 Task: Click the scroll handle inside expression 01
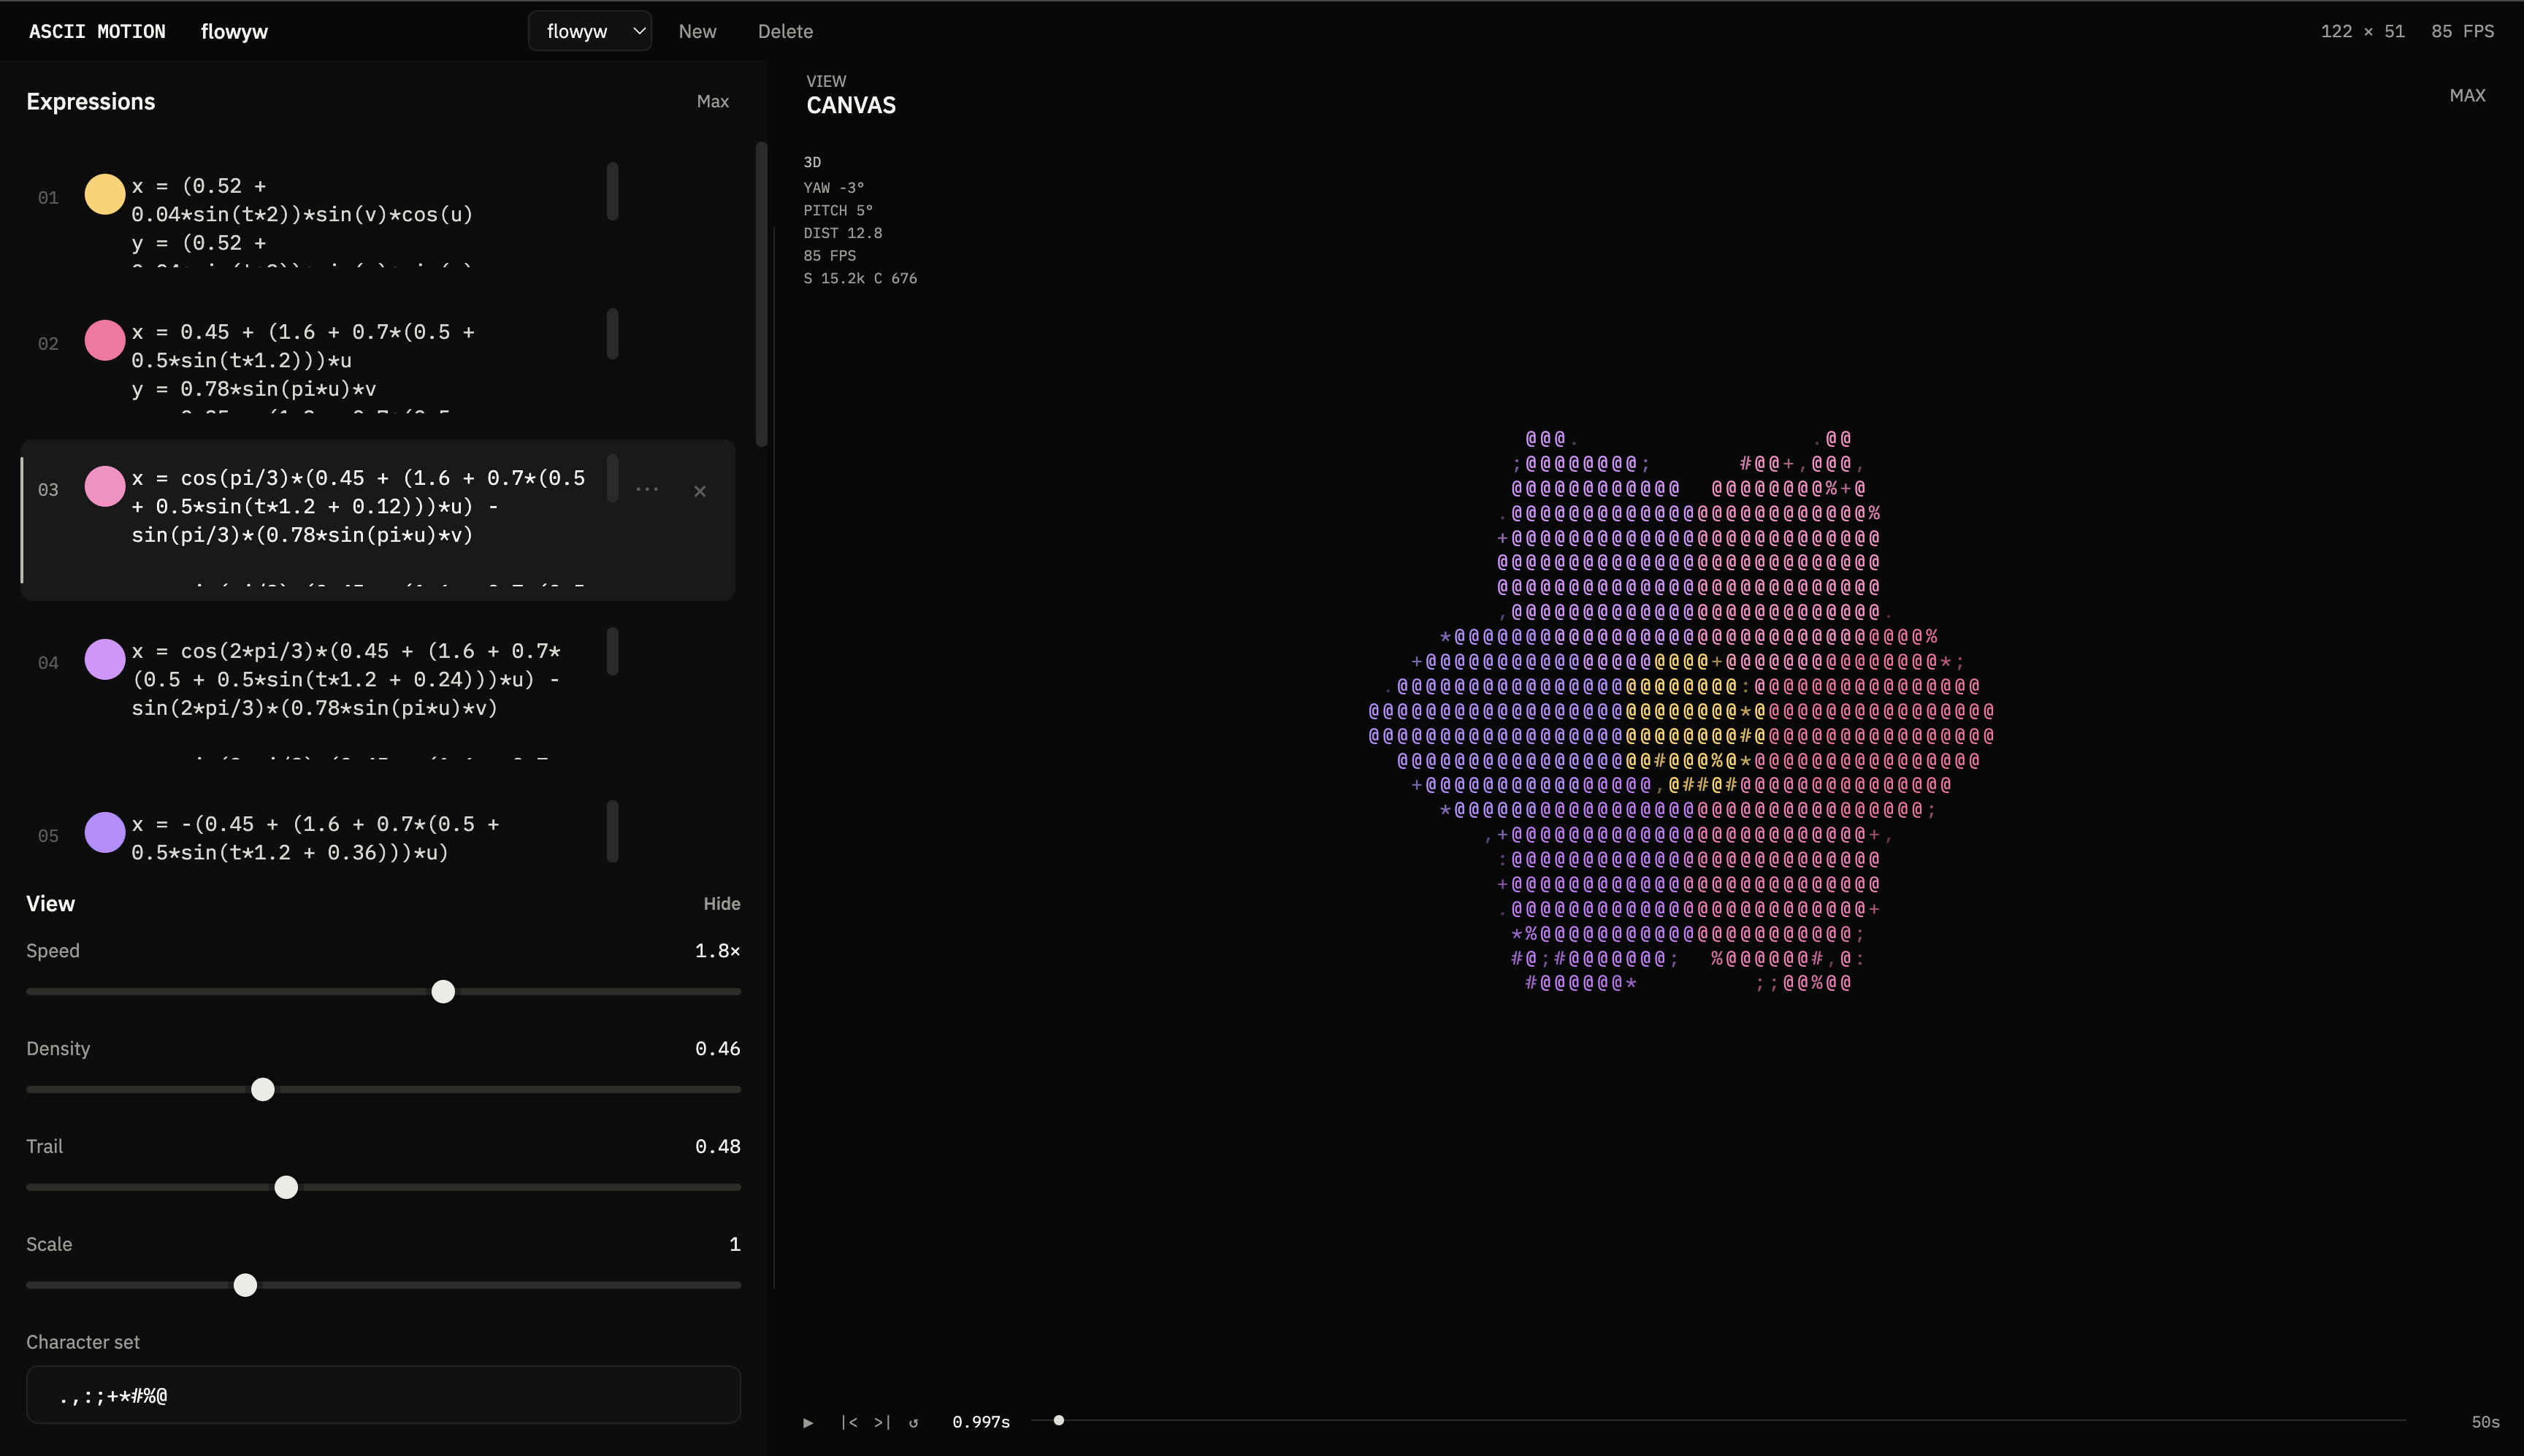point(612,191)
